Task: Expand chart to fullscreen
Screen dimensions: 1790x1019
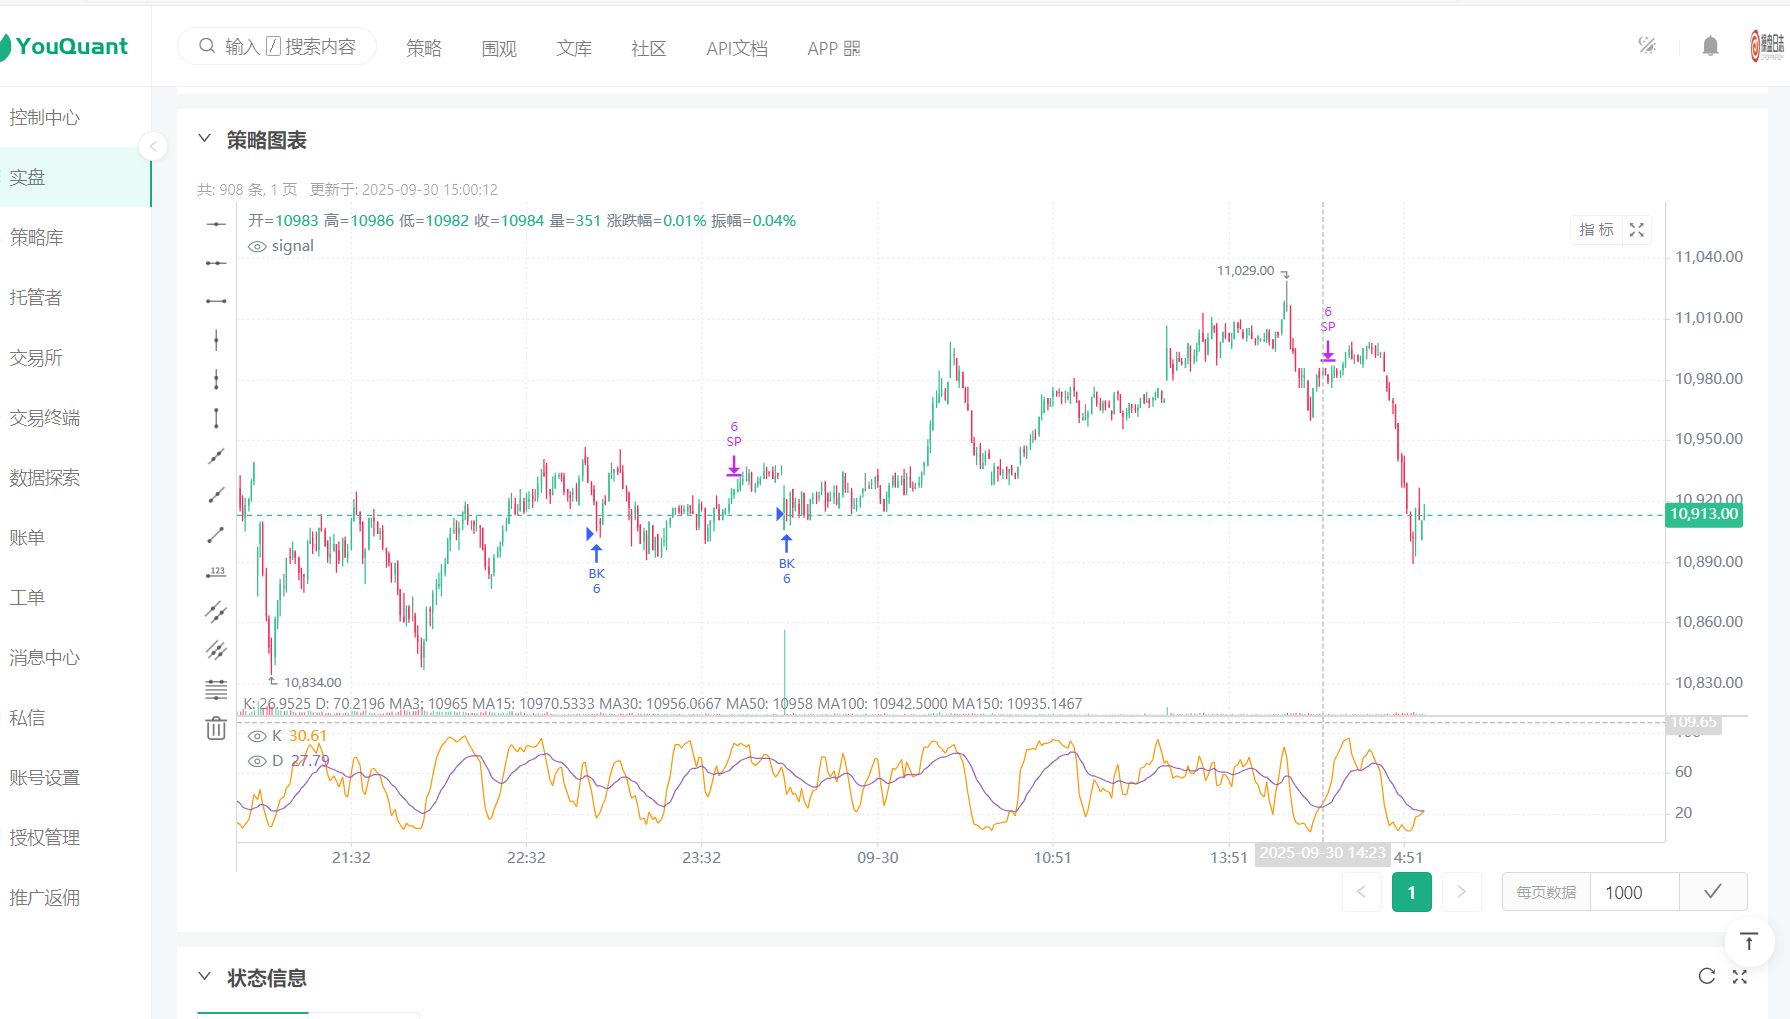Action: tap(1637, 230)
